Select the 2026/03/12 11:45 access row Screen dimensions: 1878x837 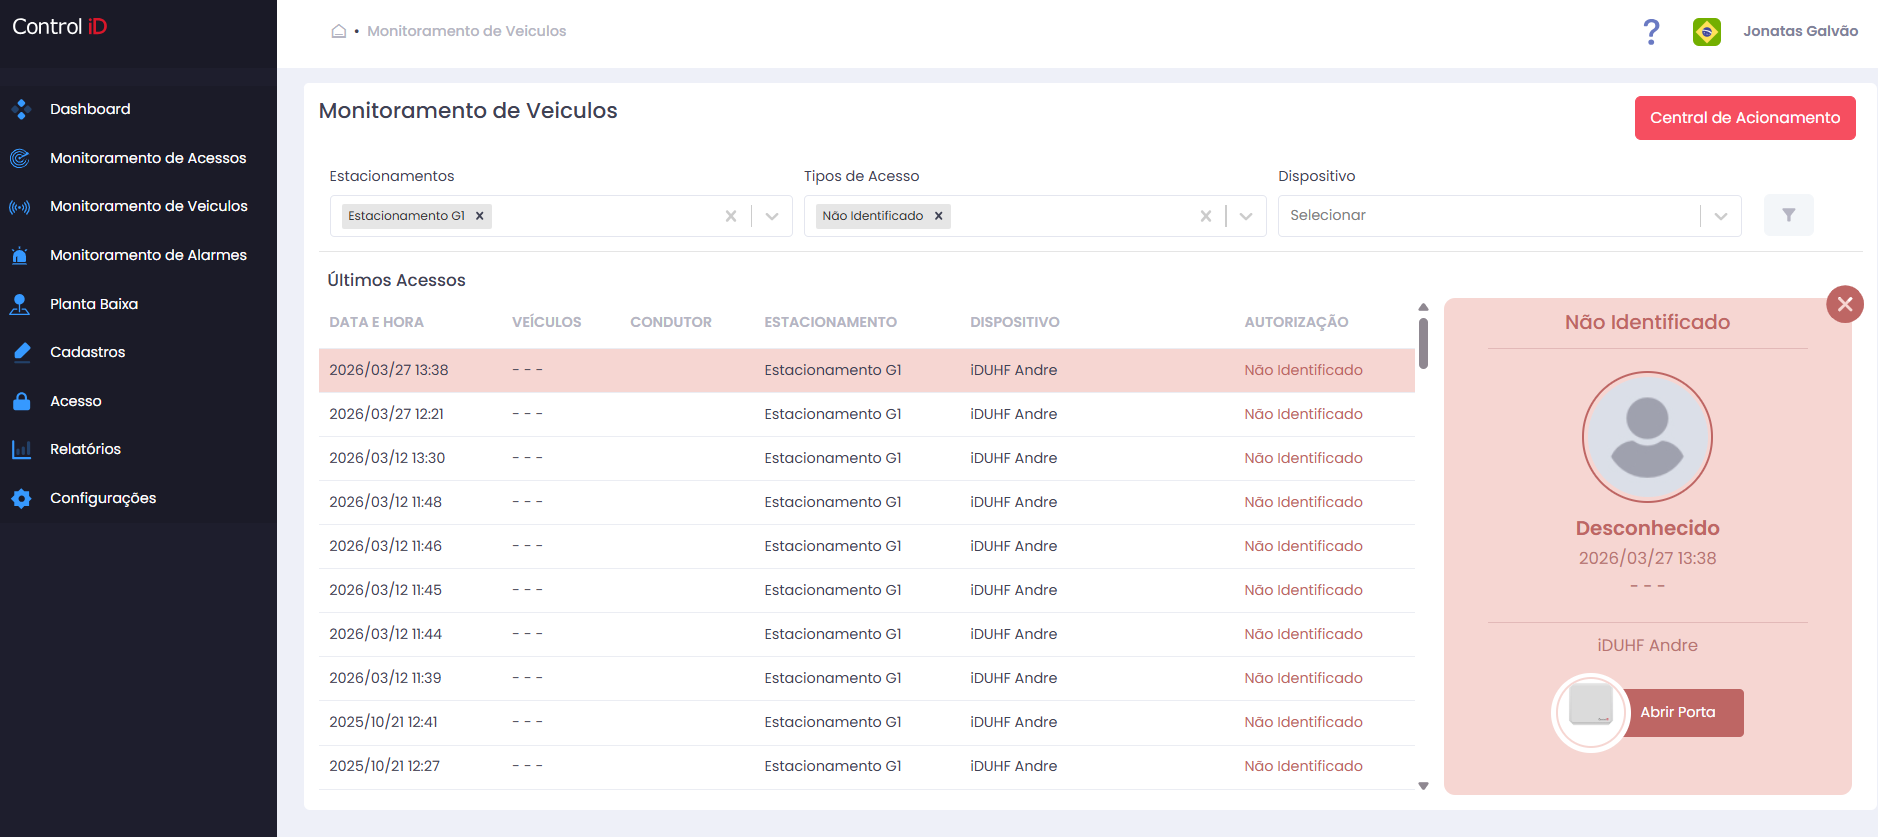[x=866, y=590]
